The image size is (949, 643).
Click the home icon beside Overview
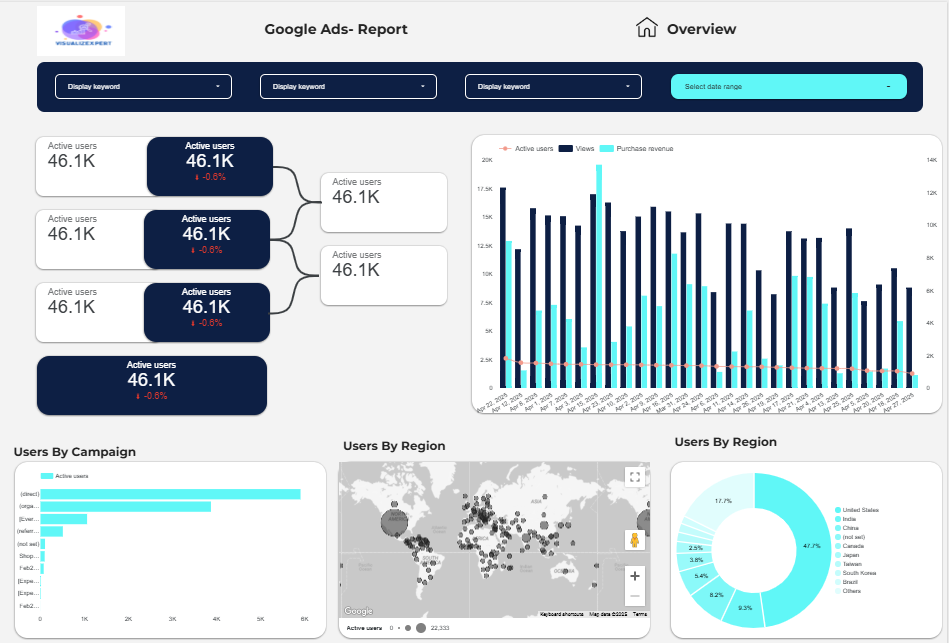[x=646, y=29]
